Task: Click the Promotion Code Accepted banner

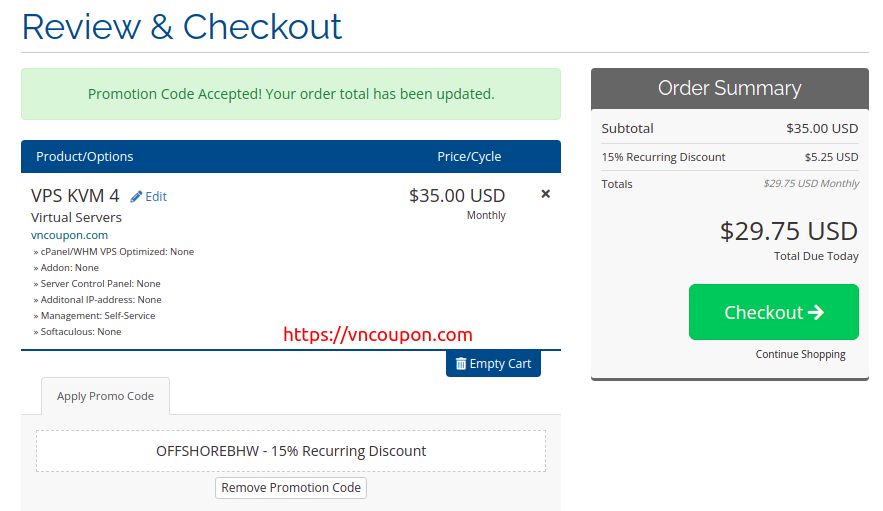Action: [x=291, y=94]
